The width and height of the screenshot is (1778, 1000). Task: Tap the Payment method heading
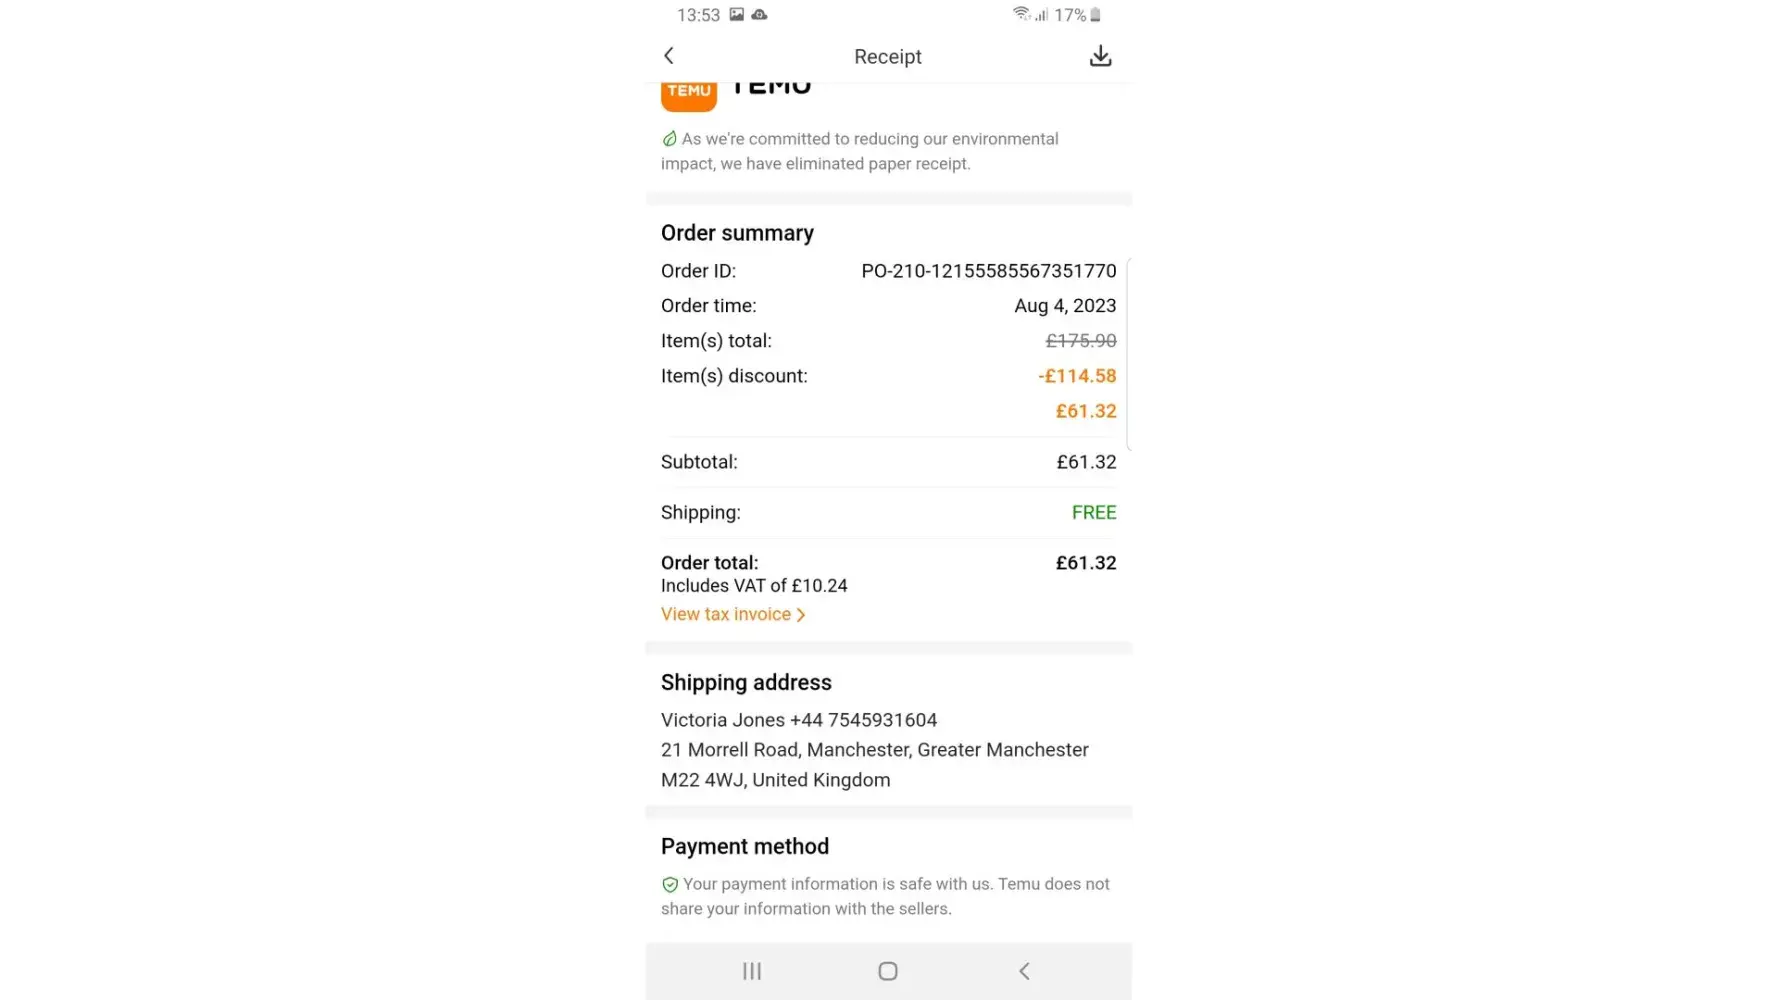point(745,846)
